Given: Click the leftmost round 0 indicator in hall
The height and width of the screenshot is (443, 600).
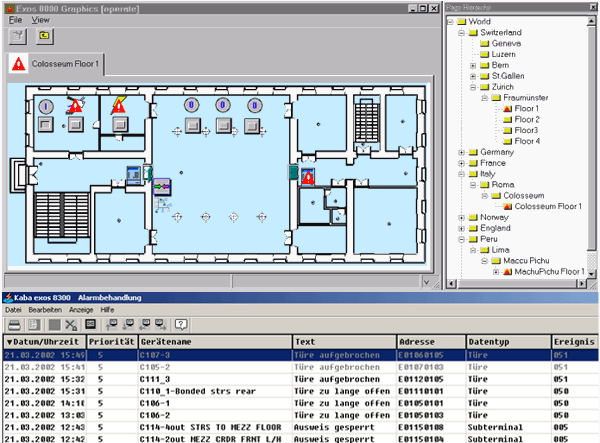Looking at the screenshot, I should coord(192,105).
